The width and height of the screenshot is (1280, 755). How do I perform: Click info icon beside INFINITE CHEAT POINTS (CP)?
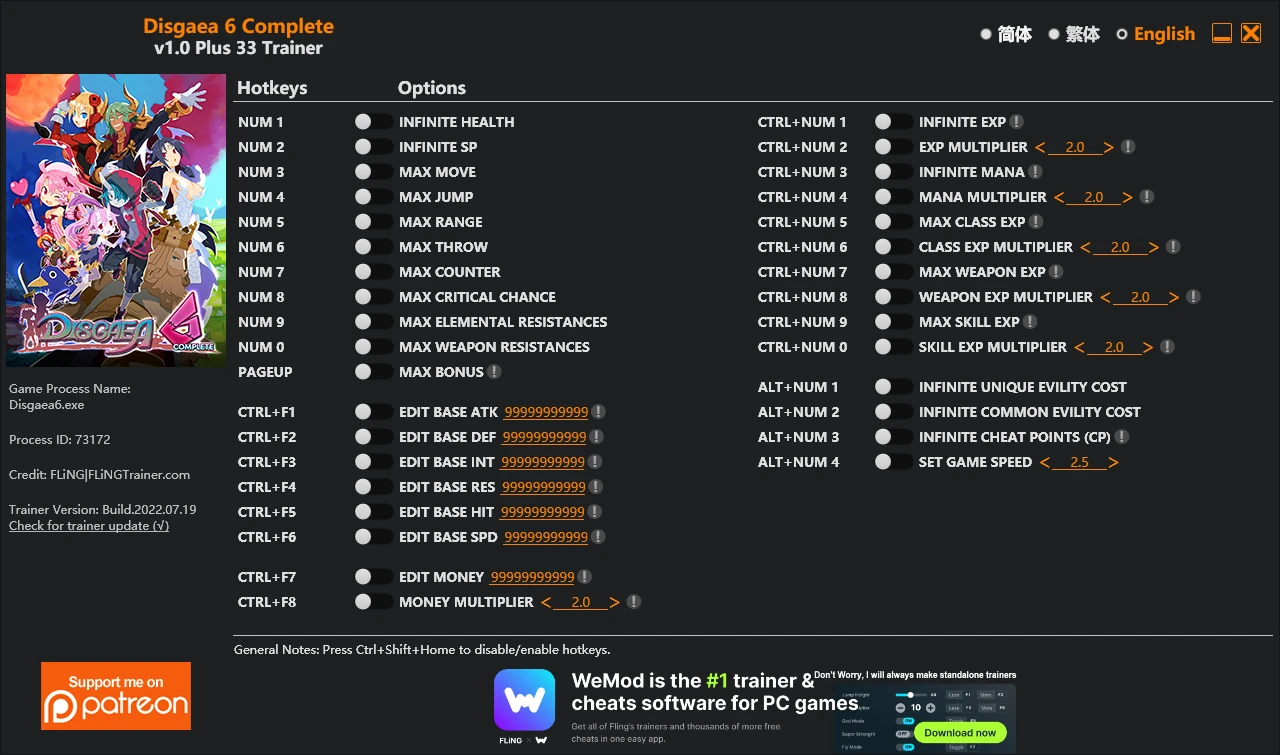coord(1122,437)
